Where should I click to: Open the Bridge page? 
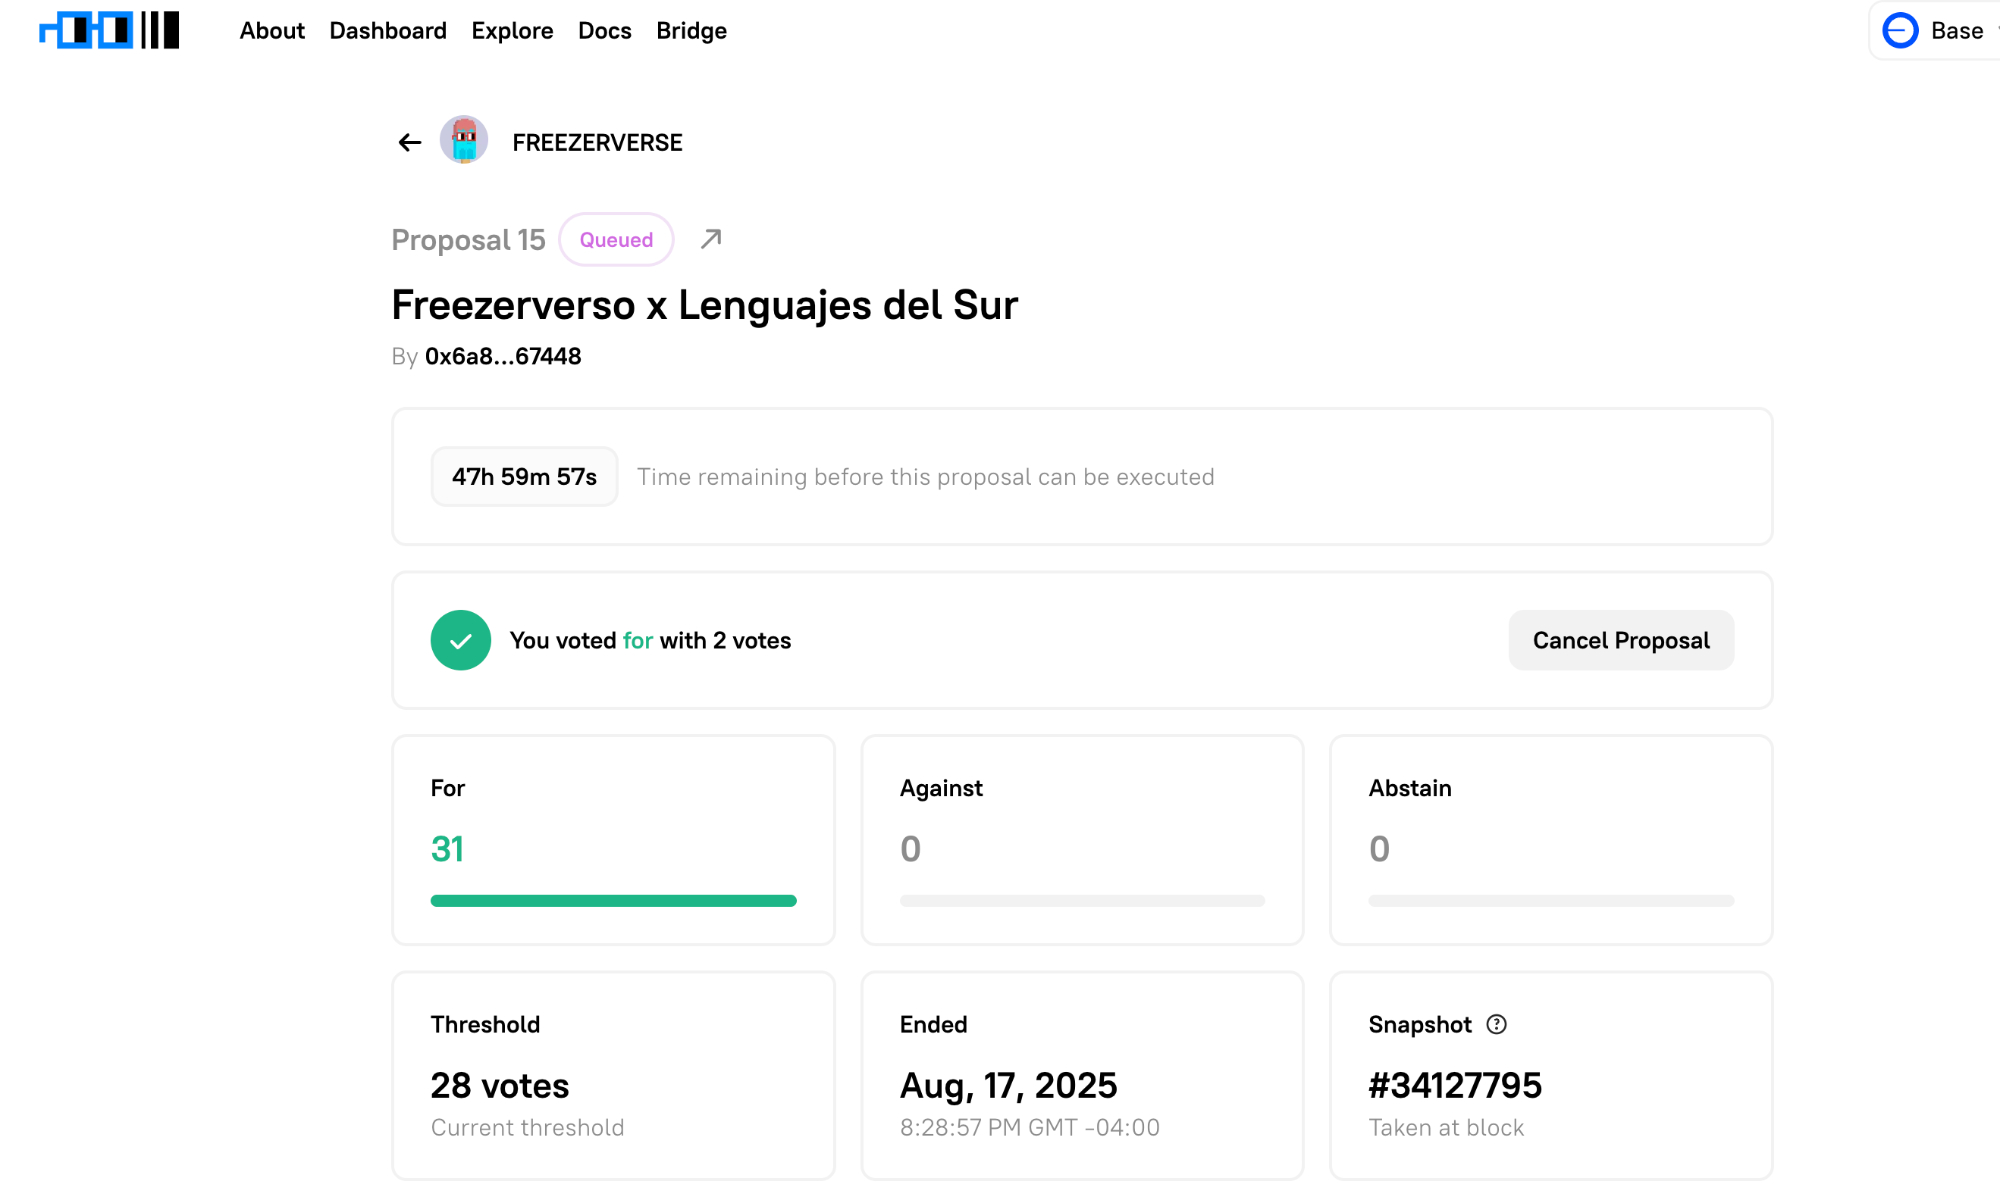click(x=691, y=31)
